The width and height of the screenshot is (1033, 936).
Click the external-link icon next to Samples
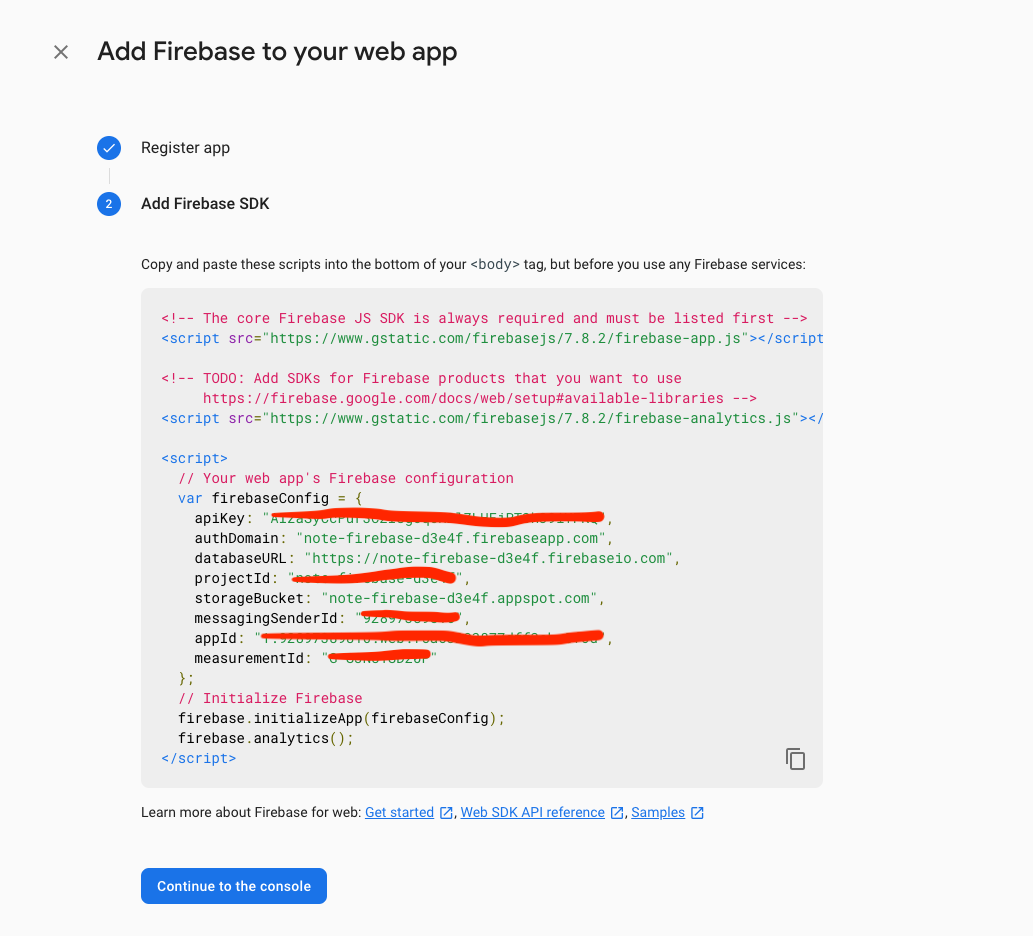tap(697, 813)
